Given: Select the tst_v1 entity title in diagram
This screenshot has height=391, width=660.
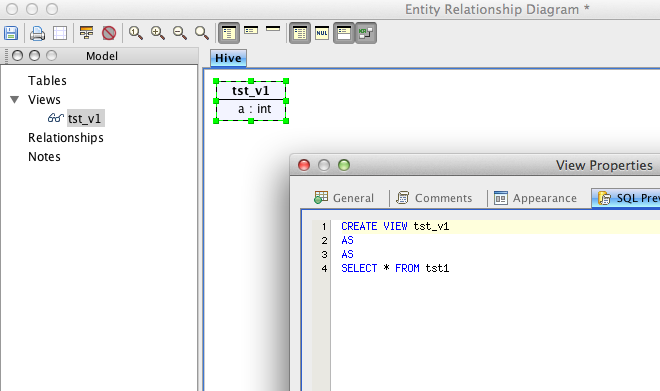Looking at the screenshot, I should click(x=250, y=90).
